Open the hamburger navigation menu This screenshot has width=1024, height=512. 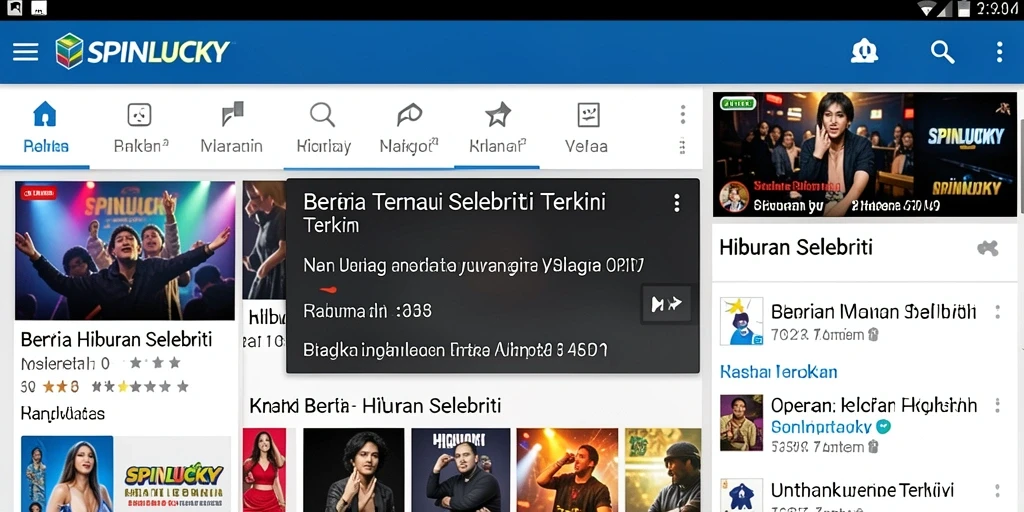(x=25, y=52)
